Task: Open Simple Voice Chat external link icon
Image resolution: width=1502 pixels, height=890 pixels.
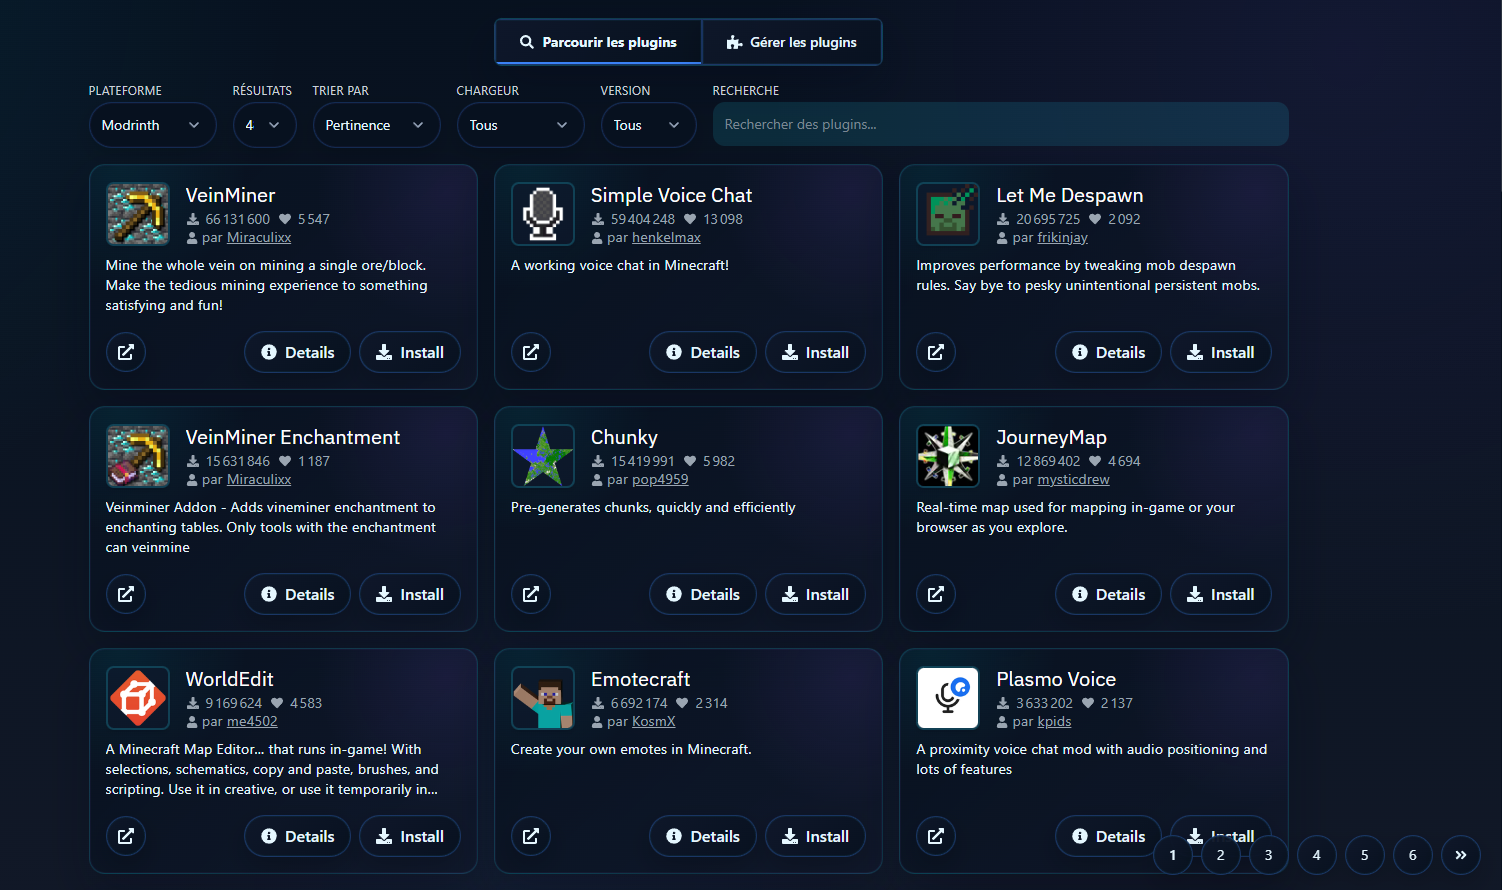Action: (x=531, y=352)
